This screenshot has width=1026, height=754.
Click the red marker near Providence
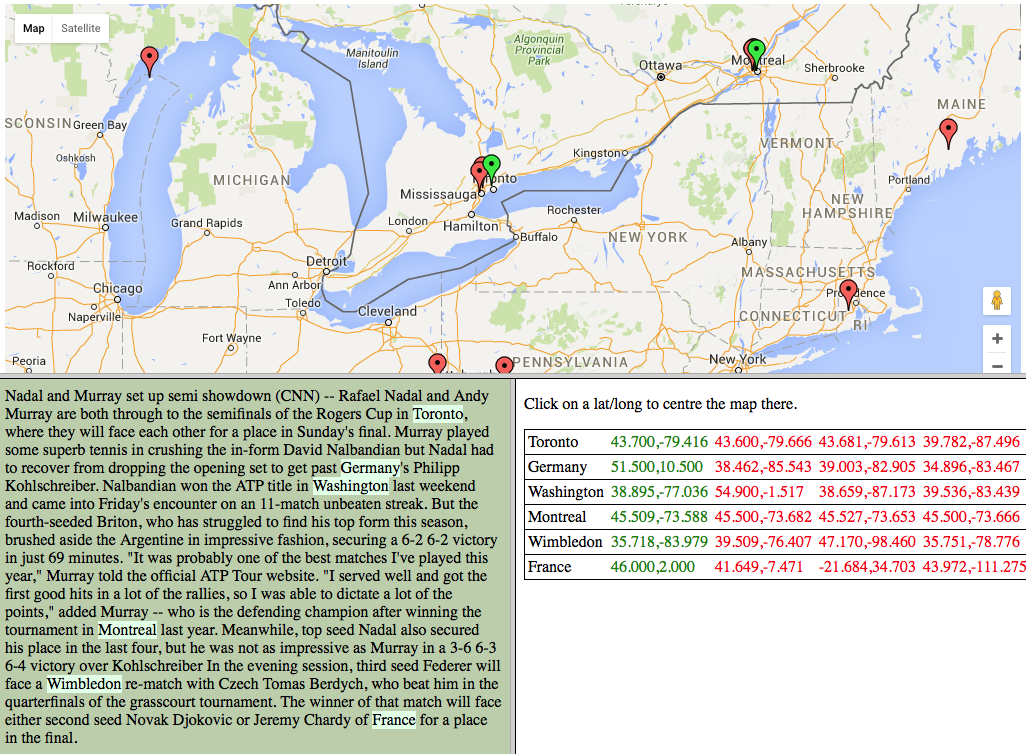848,294
